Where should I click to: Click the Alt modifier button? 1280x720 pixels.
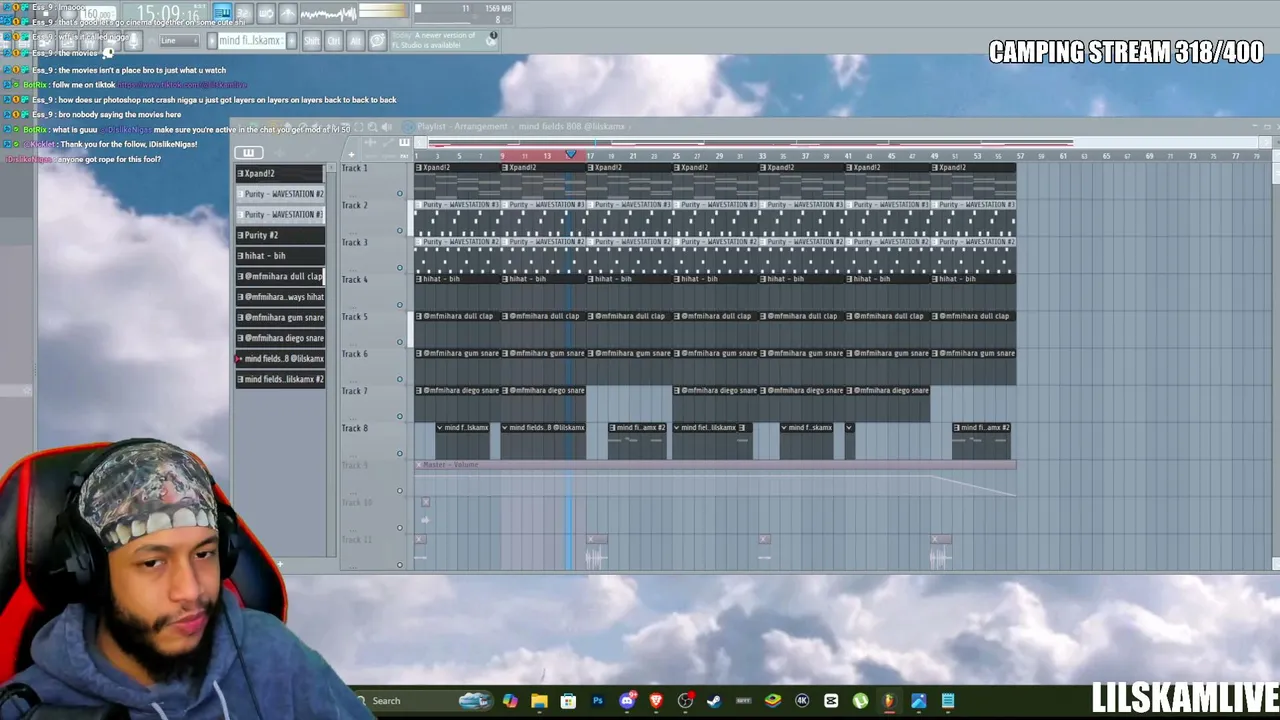tap(355, 40)
